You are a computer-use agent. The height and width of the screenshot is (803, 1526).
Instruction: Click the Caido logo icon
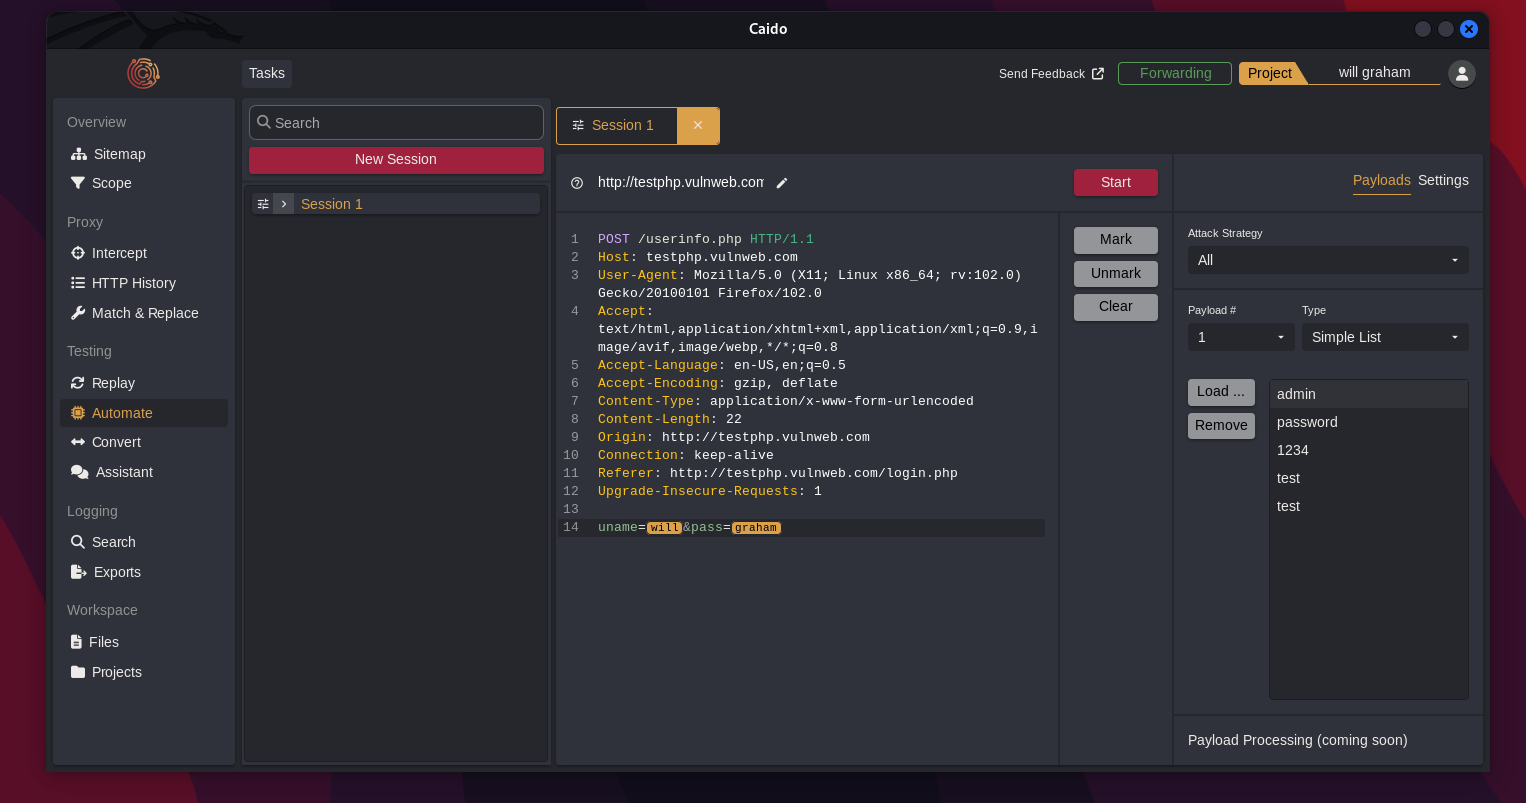143,73
